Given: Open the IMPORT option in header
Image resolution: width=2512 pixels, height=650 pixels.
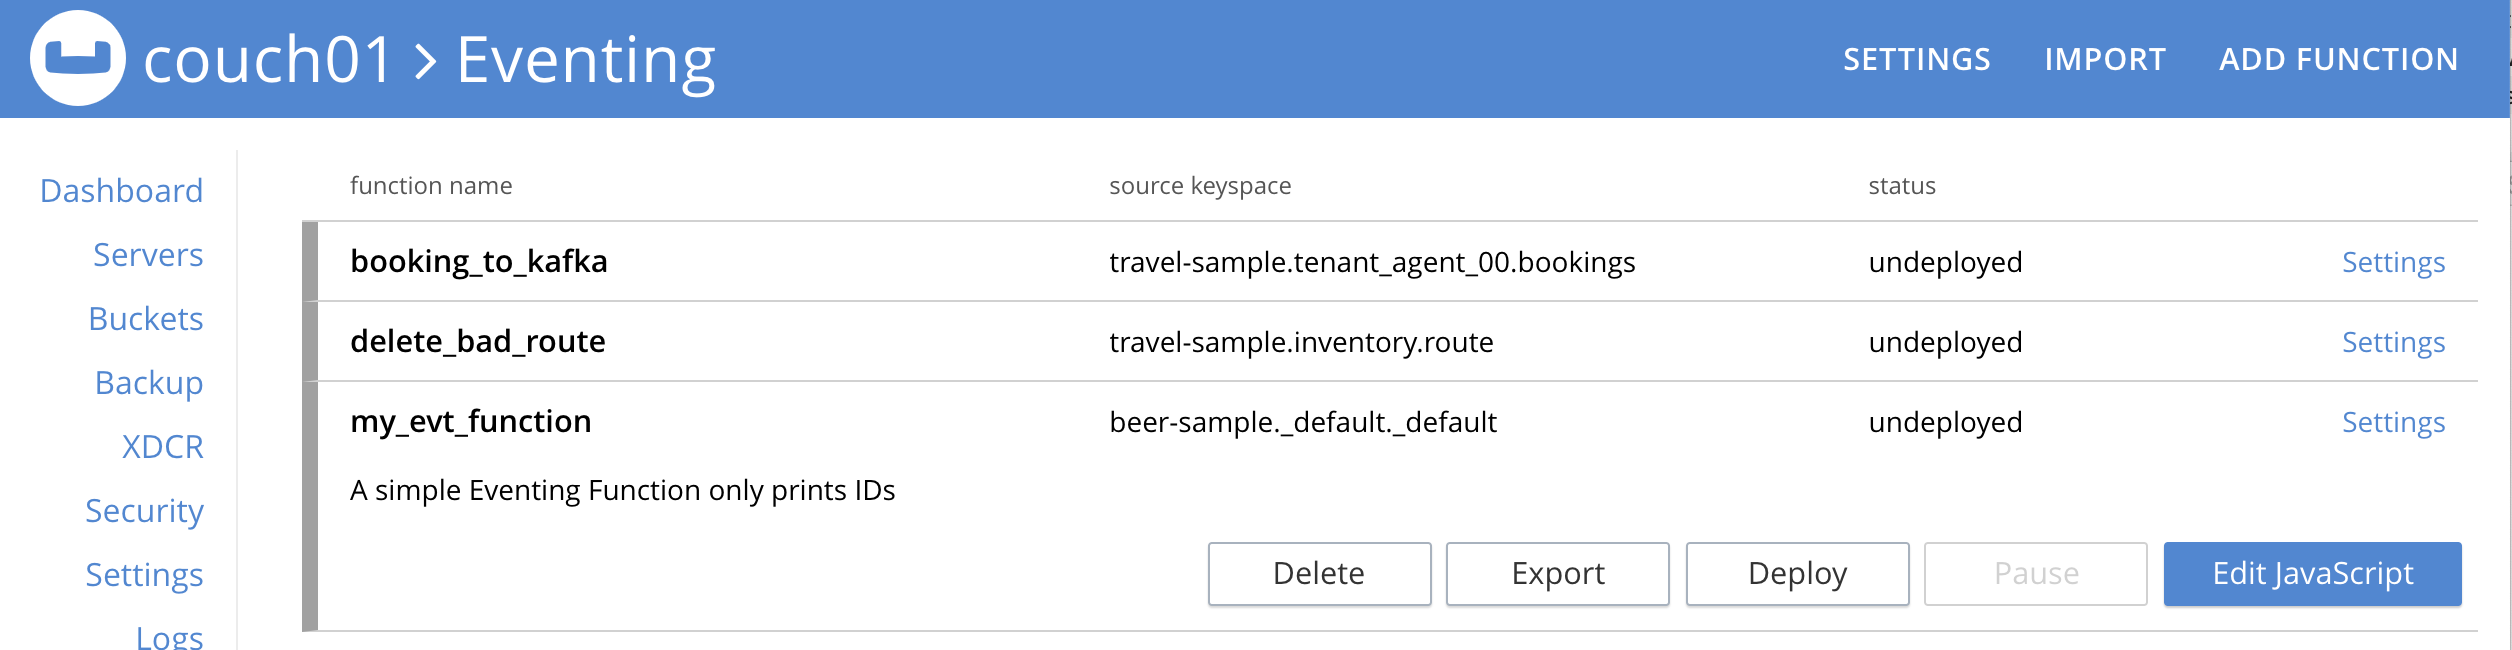Looking at the screenshot, I should 2105,59.
